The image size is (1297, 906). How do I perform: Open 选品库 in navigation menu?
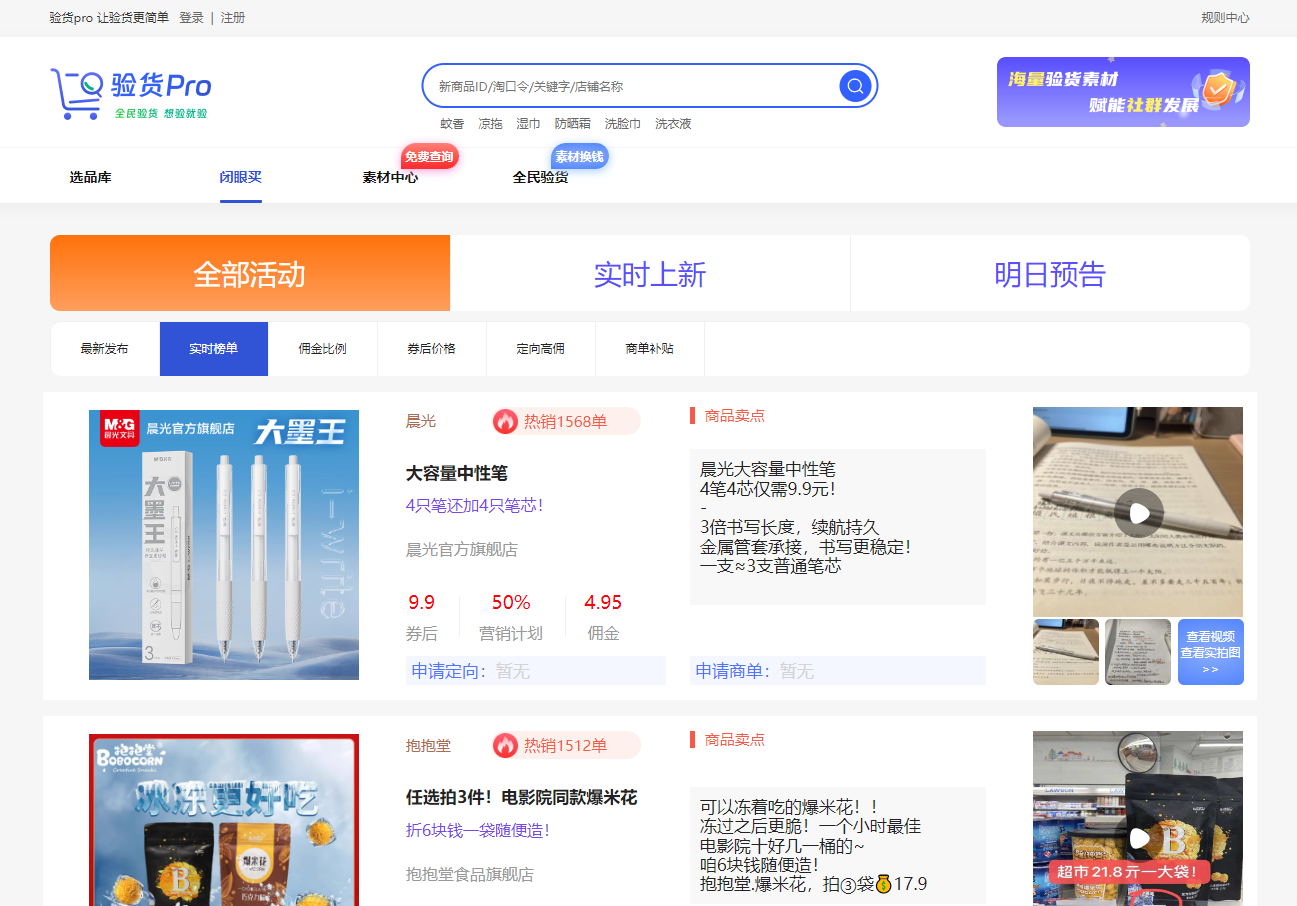point(90,177)
